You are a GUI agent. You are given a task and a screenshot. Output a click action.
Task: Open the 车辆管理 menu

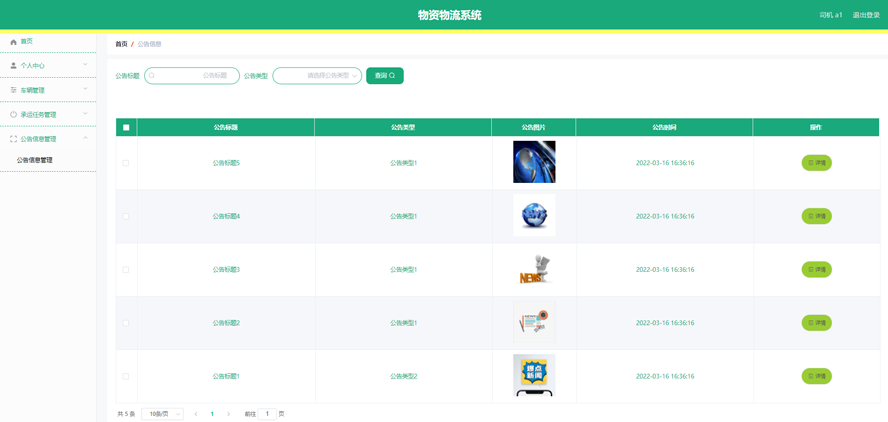click(x=48, y=90)
